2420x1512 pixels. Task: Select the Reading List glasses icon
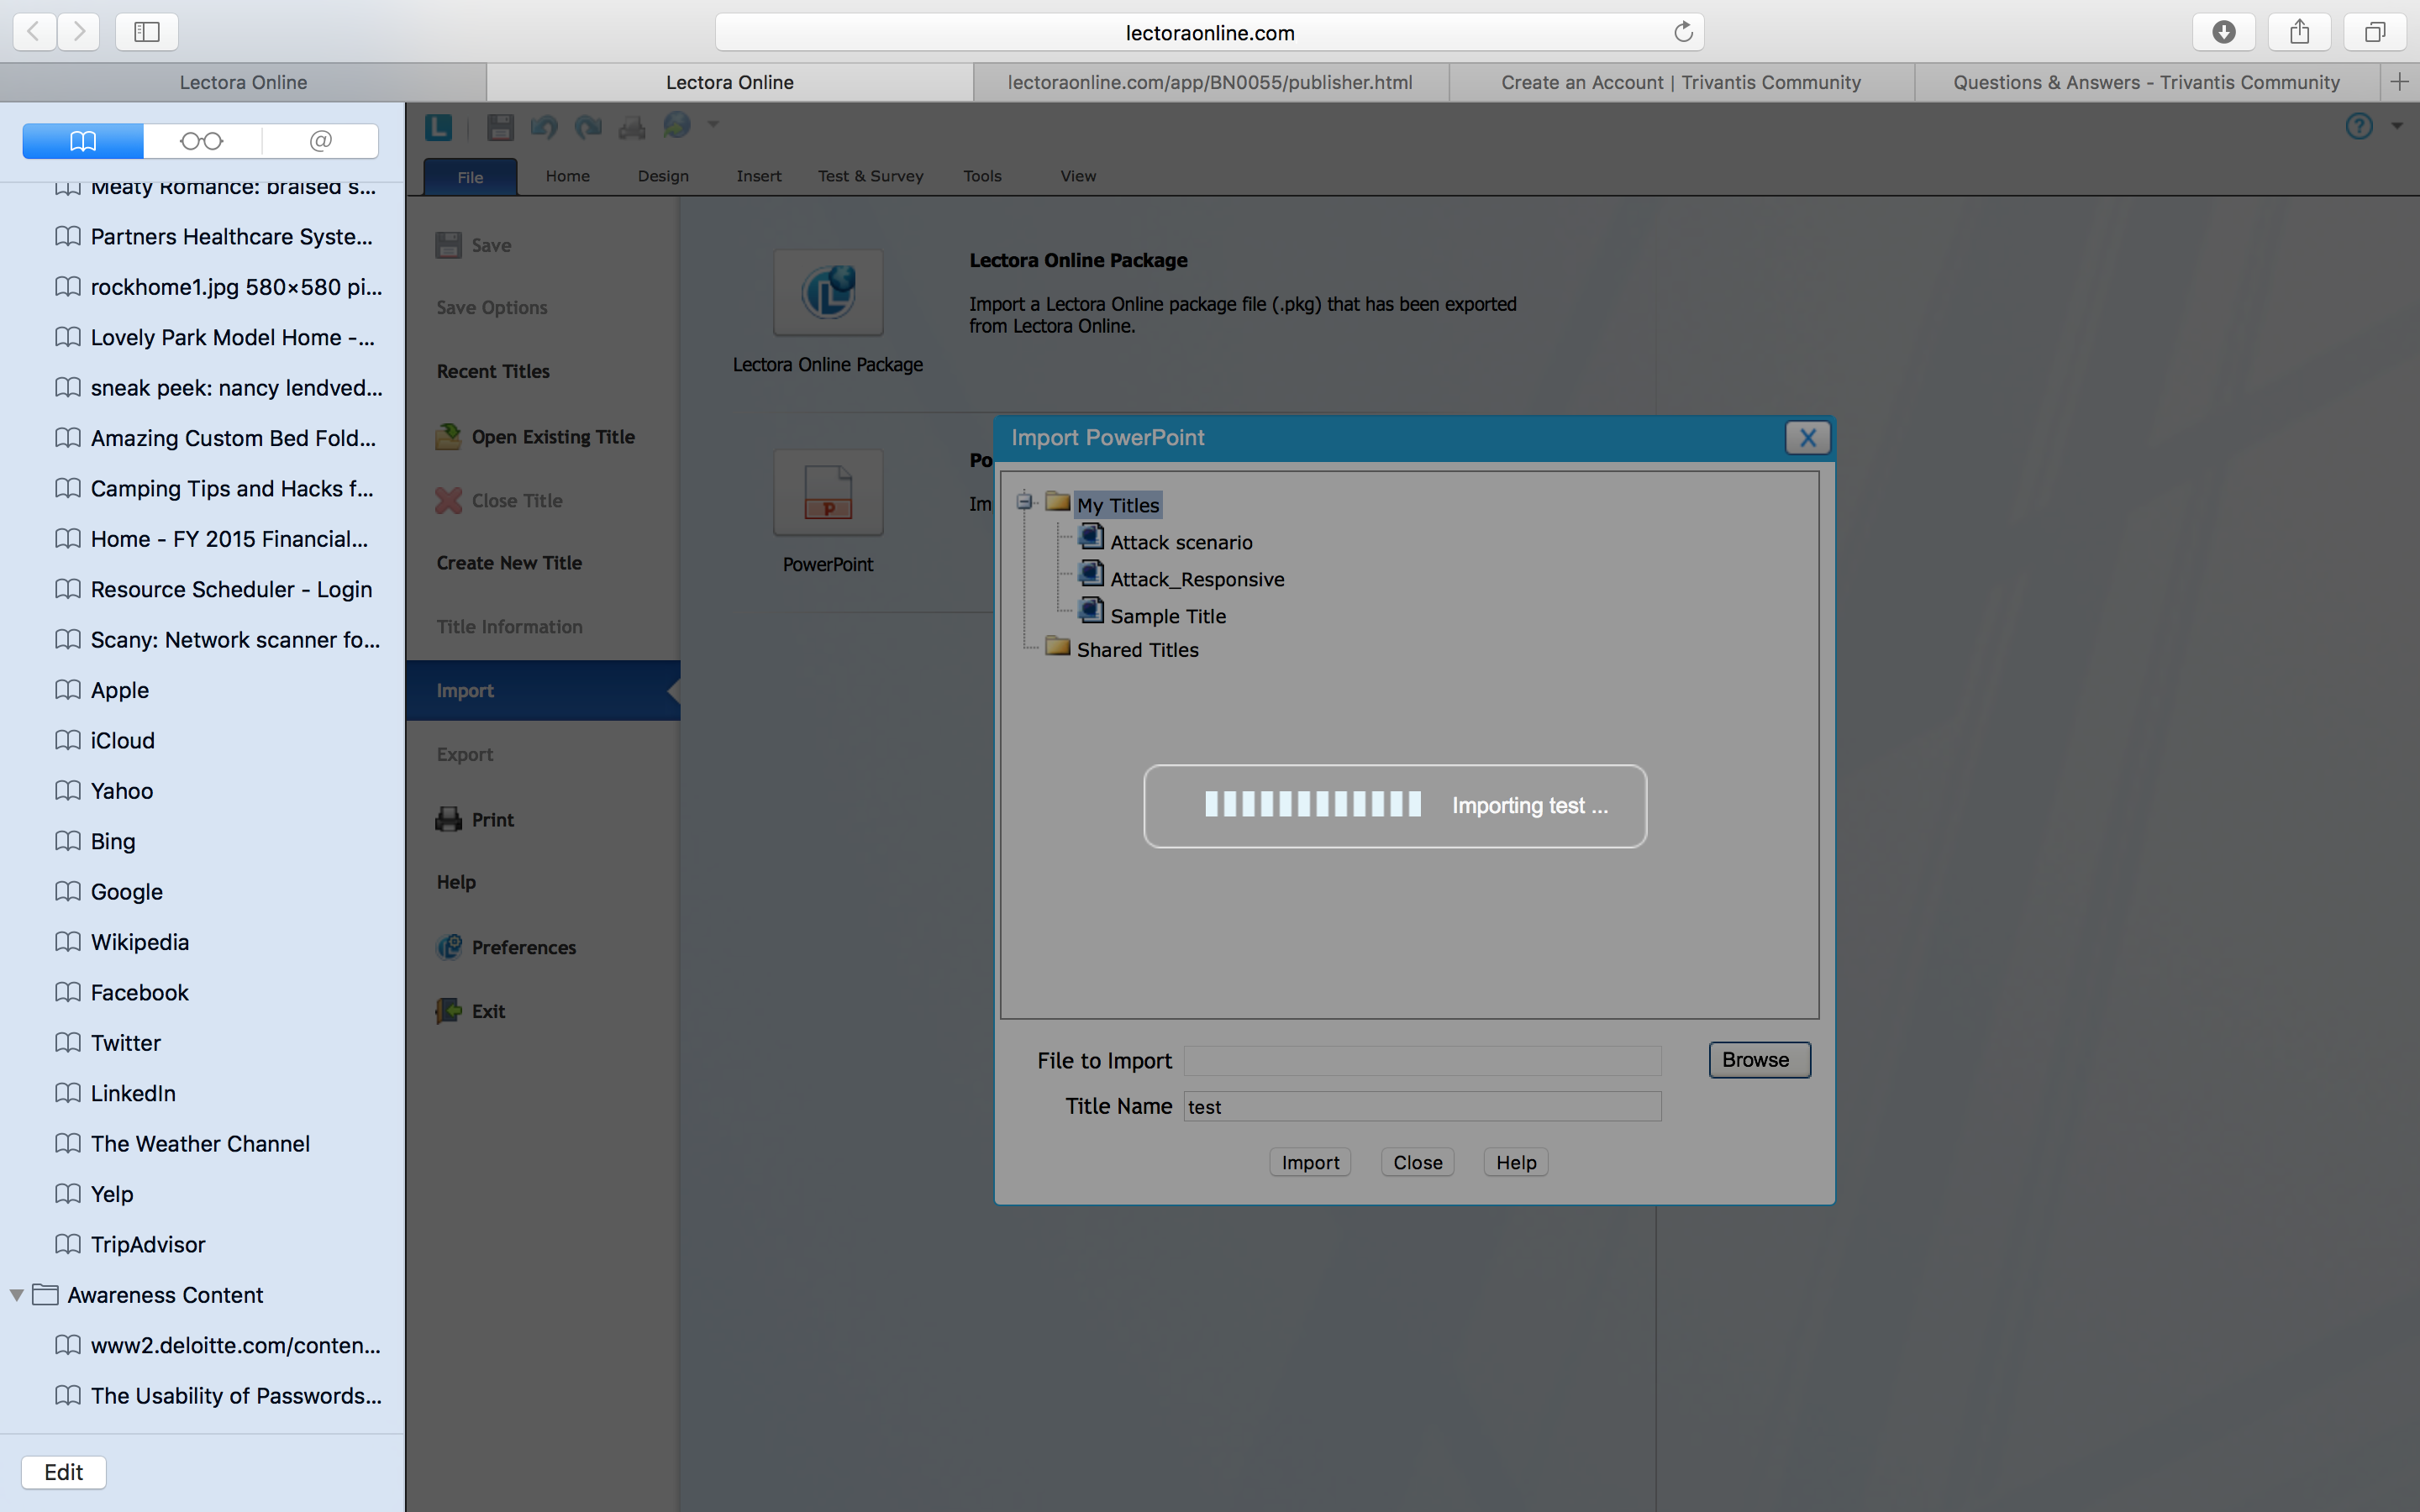pyautogui.click(x=201, y=141)
